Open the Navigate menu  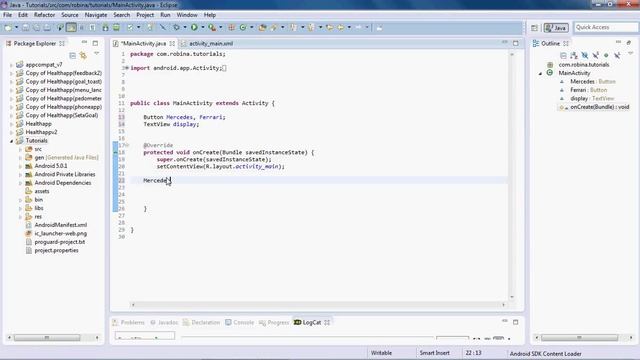point(96,15)
